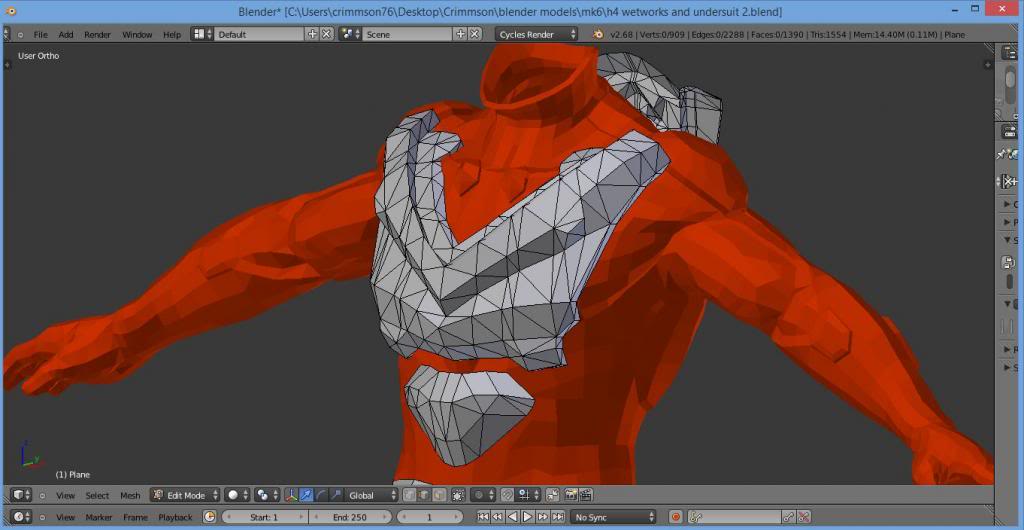Open the Window menu
The width and height of the screenshot is (1024, 530).
click(x=137, y=35)
